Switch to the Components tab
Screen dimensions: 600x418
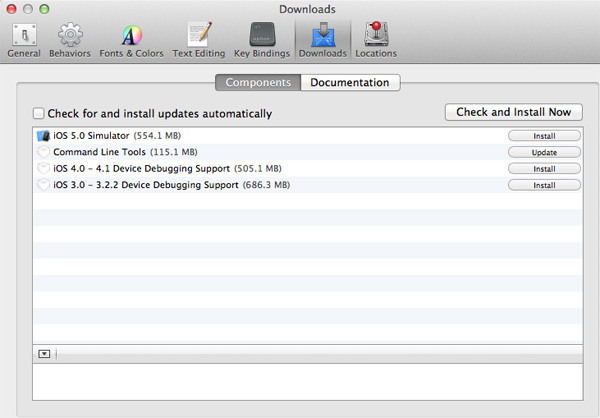click(x=258, y=82)
